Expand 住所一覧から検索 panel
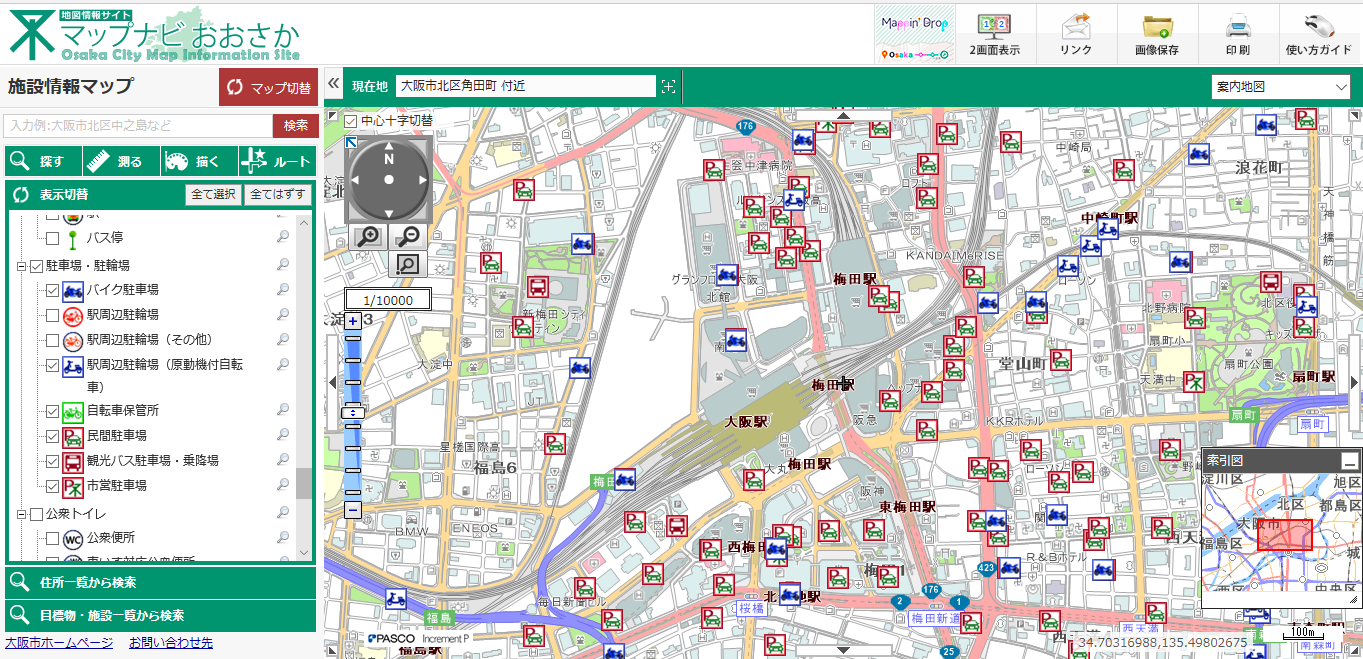The width and height of the screenshot is (1363, 659). 161,582
